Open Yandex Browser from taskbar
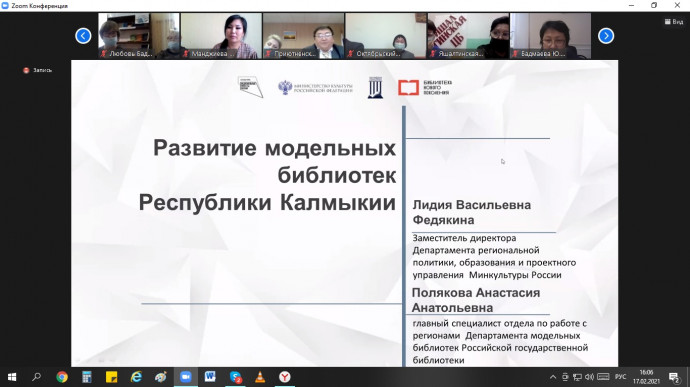The width and height of the screenshot is (690, 387). pyautogui.click(x=285, y=377)
